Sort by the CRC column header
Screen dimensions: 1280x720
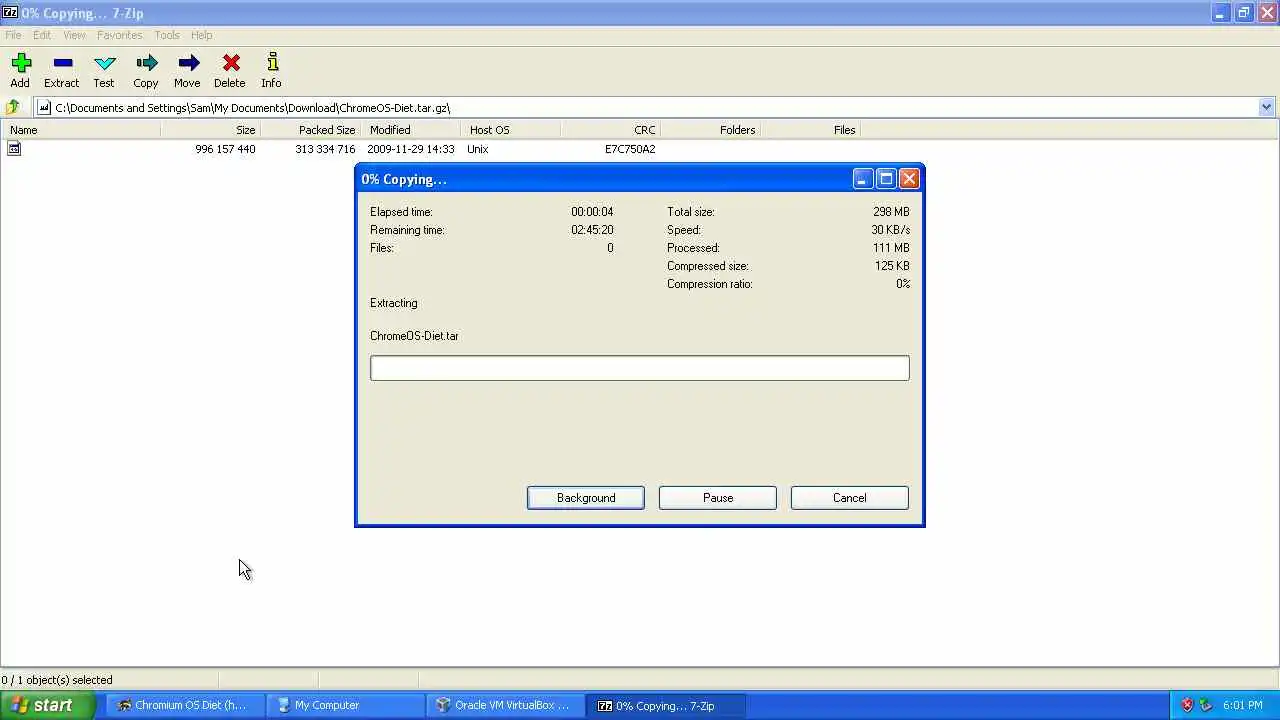610,130
